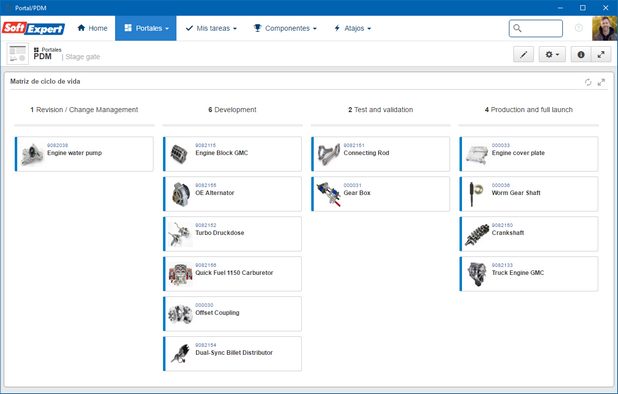Image resolution: width=618 pixels, height=394 pixels.
Task: Click the Engine water pump thumbnail
Action: [32, 154]
